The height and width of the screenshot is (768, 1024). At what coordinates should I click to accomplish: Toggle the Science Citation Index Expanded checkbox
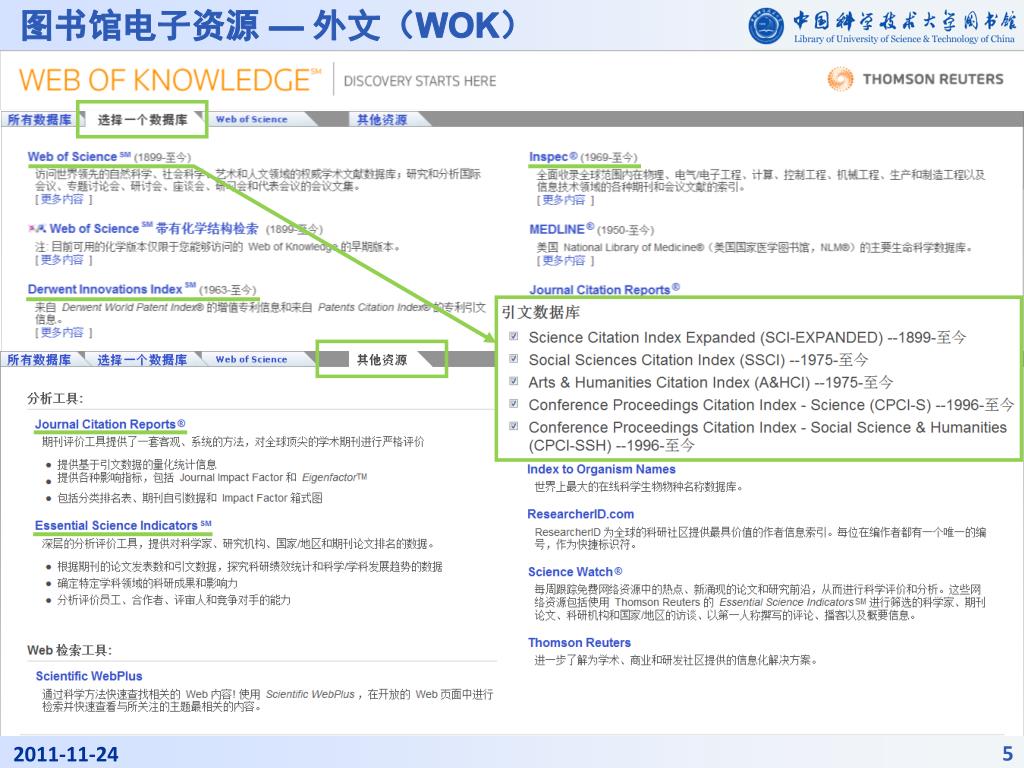tap(514, 336)
